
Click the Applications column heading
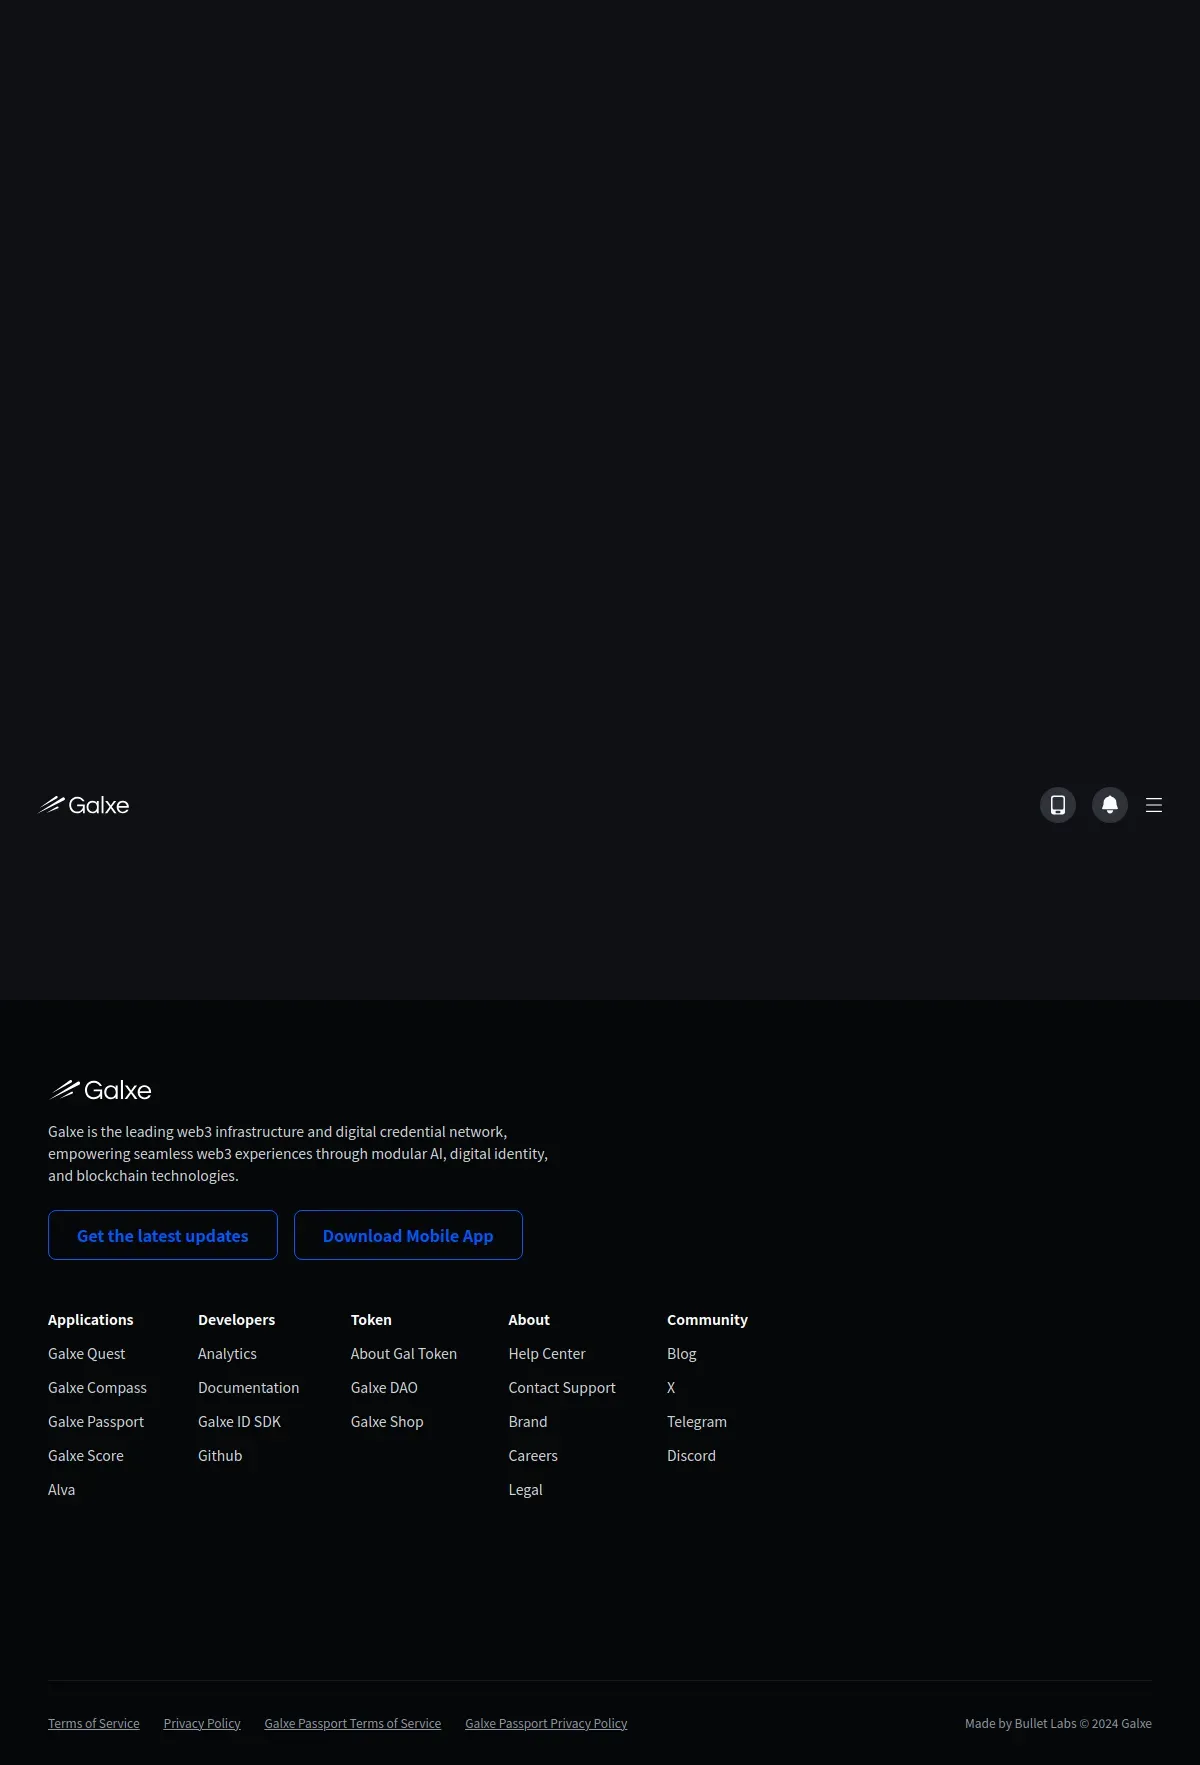tap(91, 1320)
